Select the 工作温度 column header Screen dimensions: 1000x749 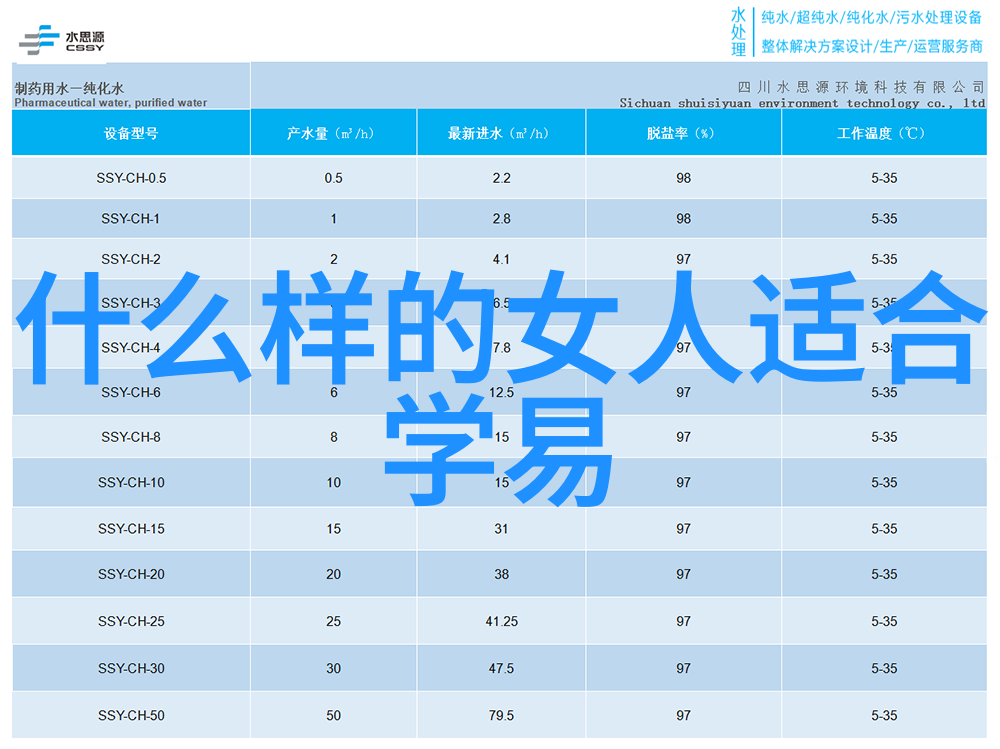coord(883,133)
